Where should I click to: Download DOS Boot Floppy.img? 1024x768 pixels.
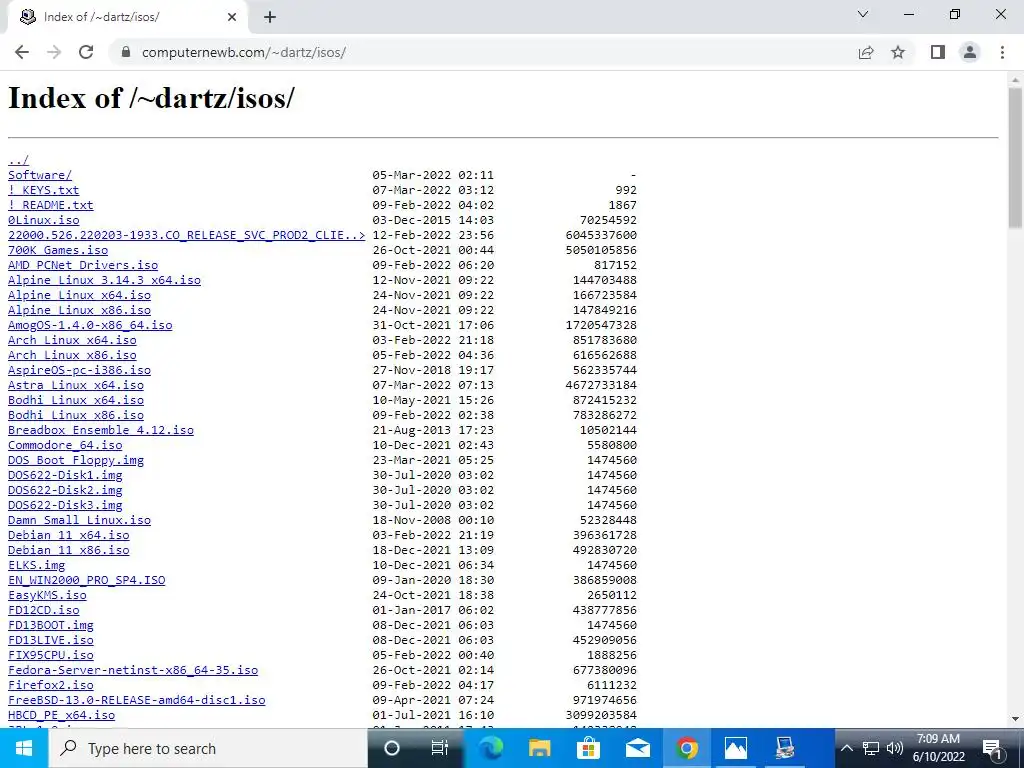point(76,460)
